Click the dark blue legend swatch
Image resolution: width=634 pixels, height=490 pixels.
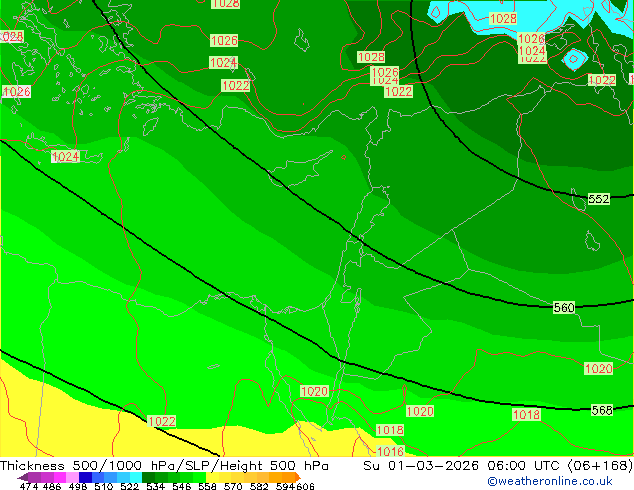(85, 477)
